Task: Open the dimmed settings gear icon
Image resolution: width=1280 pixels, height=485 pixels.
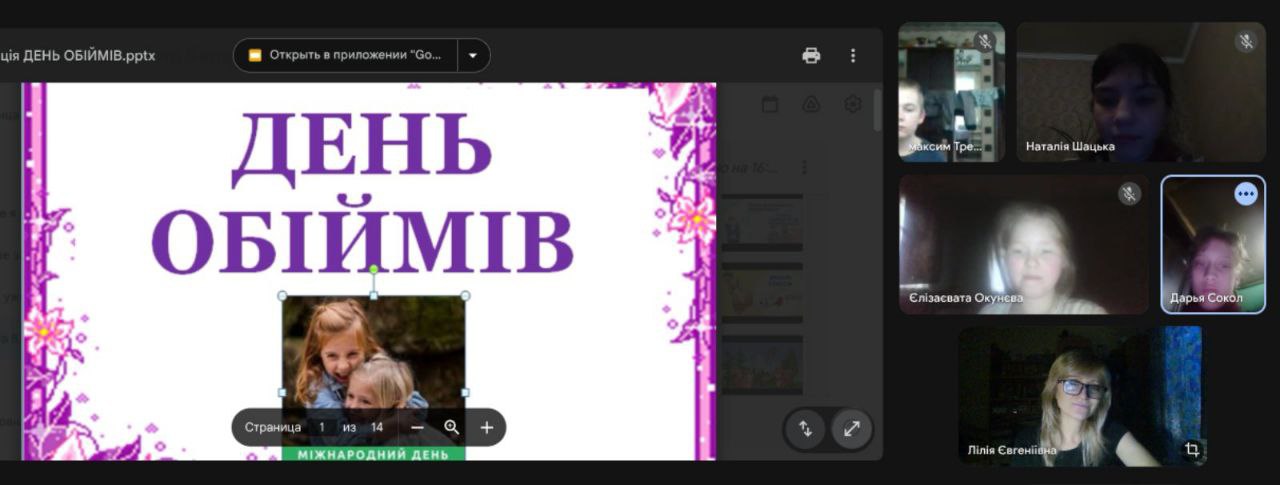Action: (853, 104)
